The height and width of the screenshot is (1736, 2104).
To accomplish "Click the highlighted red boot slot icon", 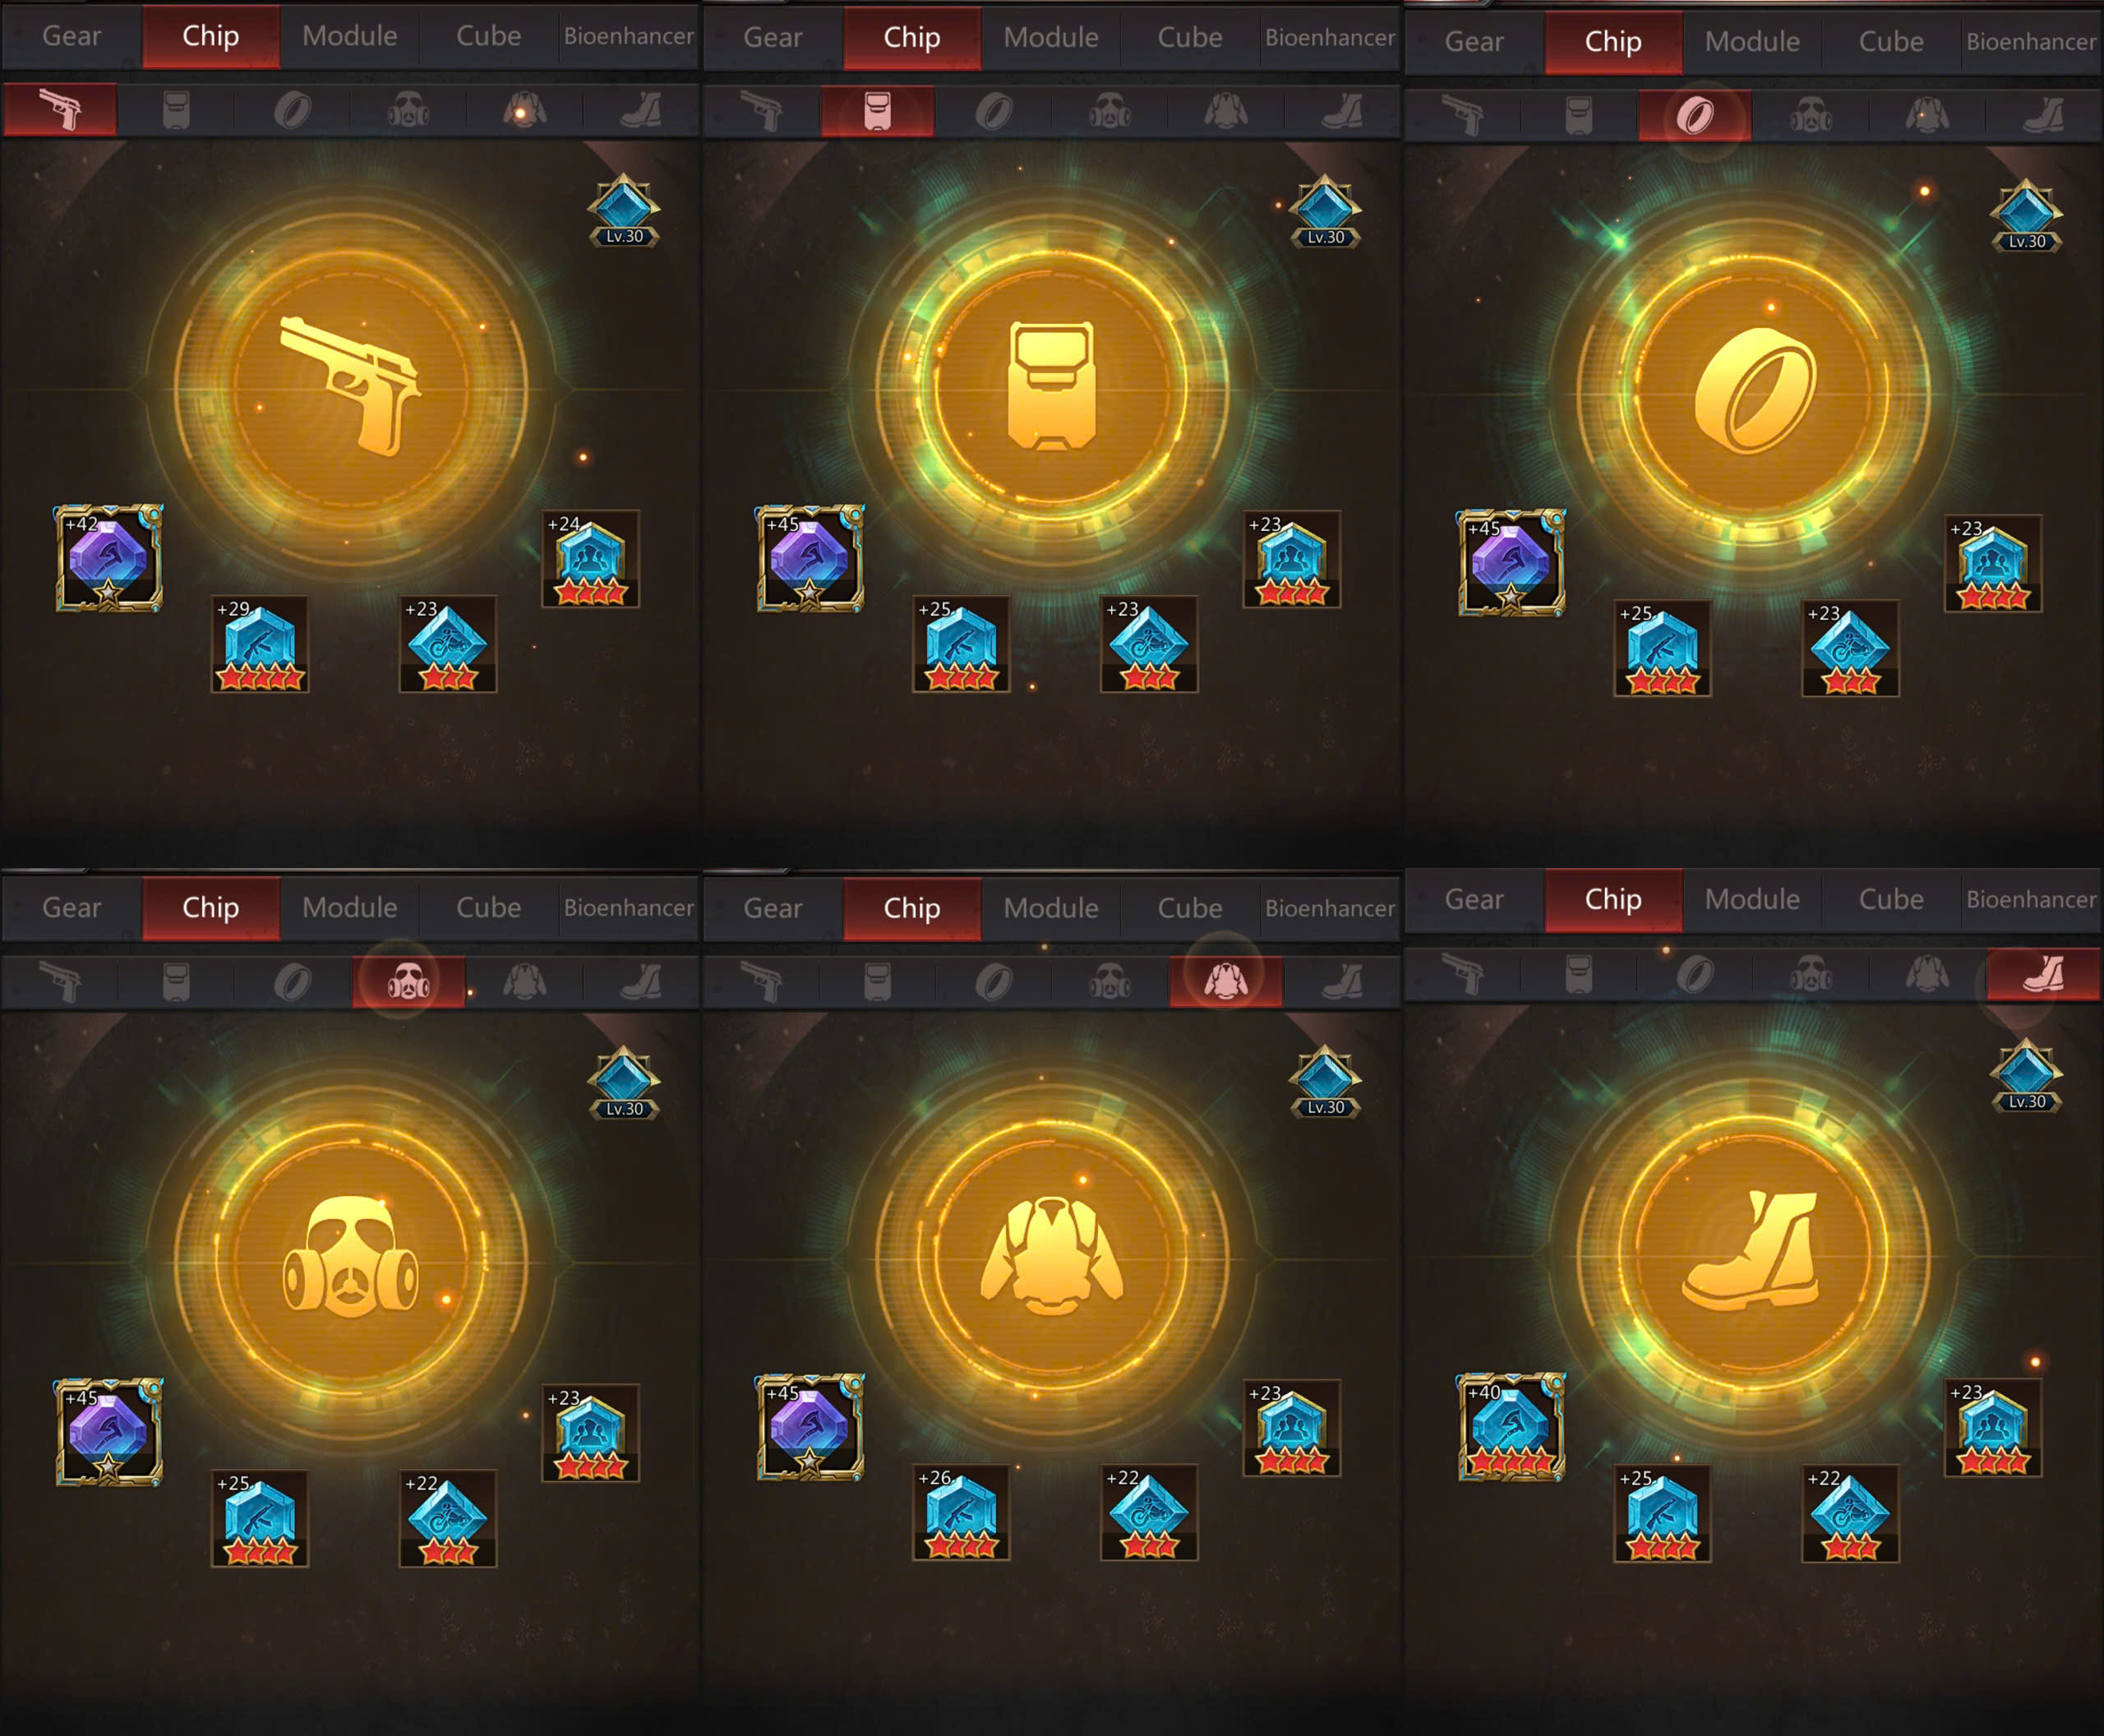I will pyautogui.click(x=2043, y=974).
